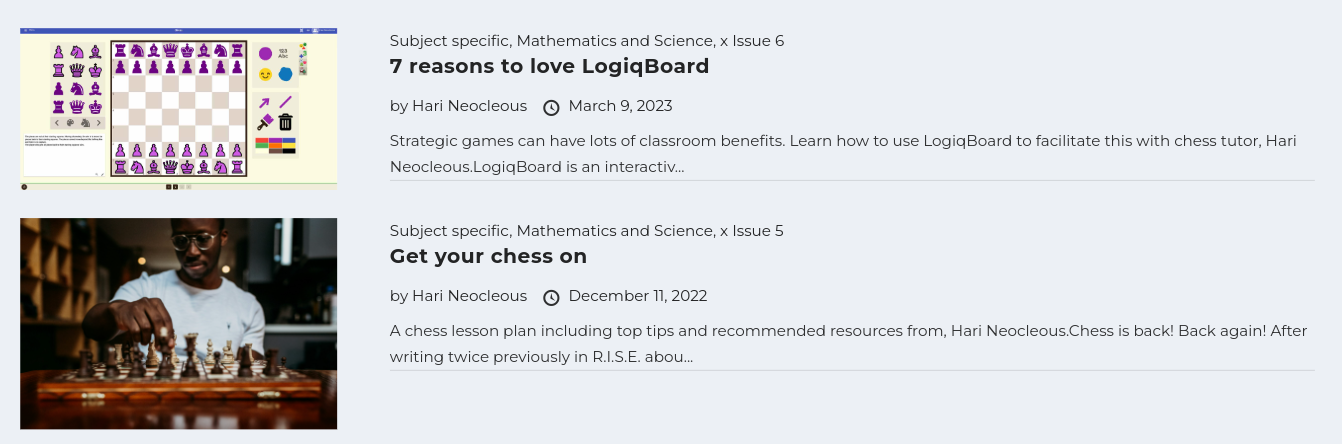Click the trash can icon in the LogiqBoard screenshot
The width and height of the screenshot is (1342, 444).
pos(285,122)
